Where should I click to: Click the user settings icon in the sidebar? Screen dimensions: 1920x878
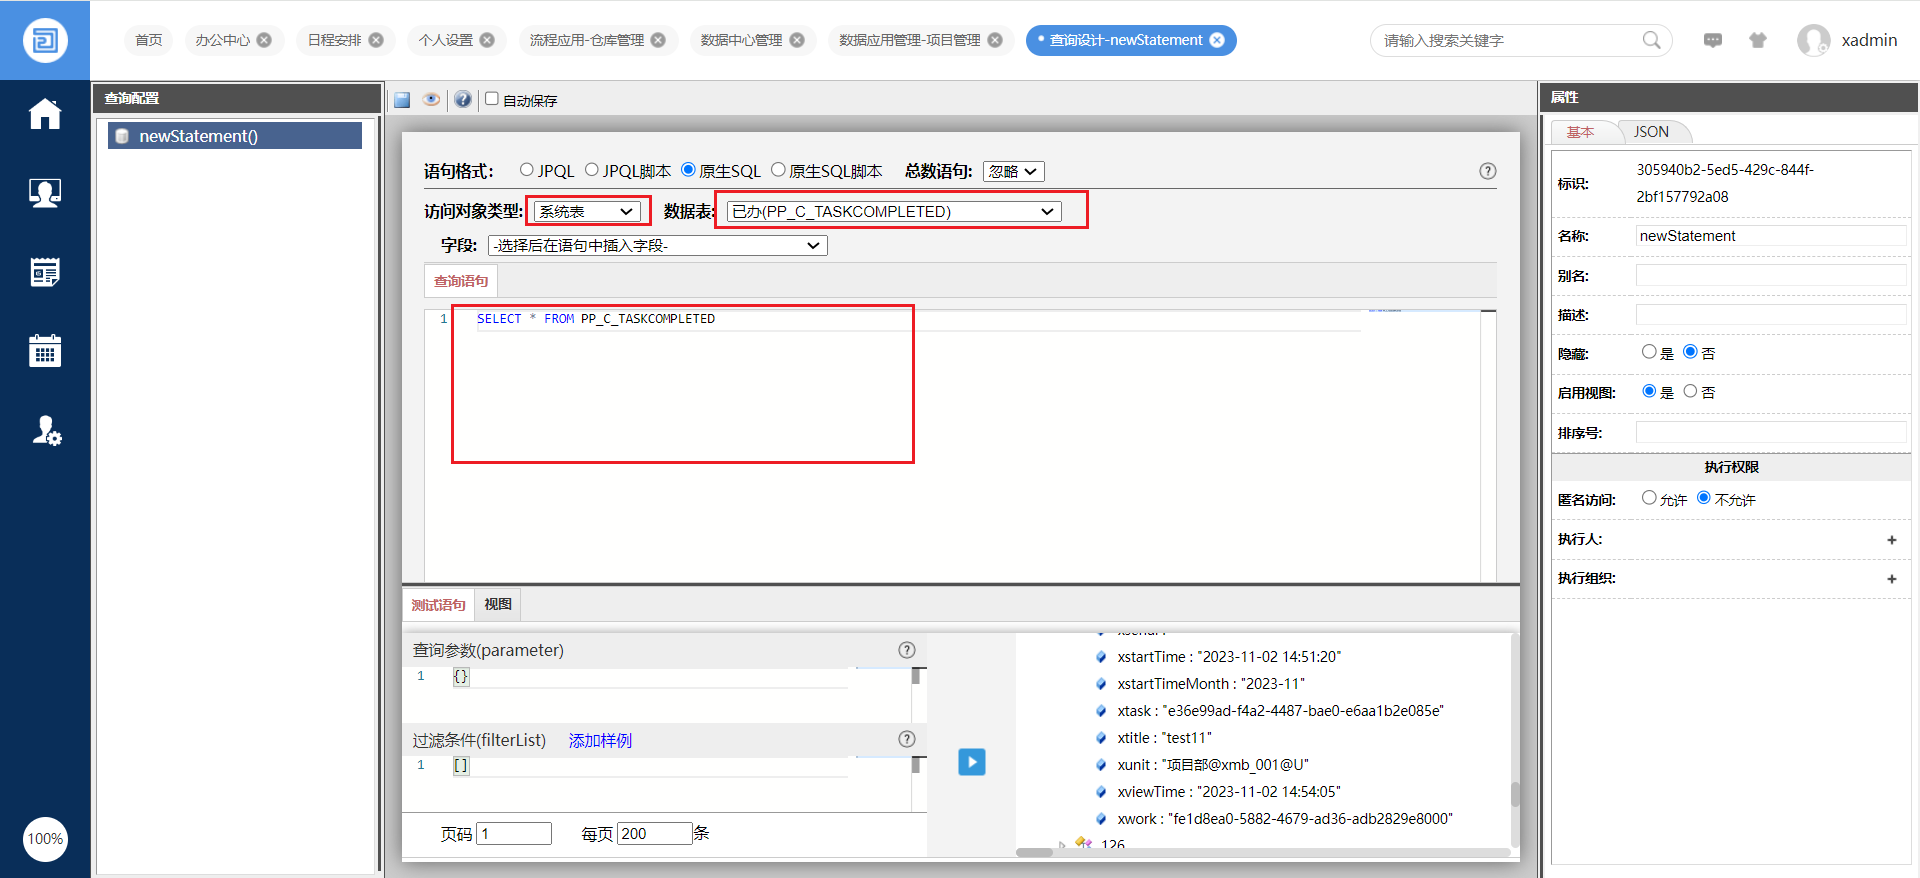(x=46, y=431)
